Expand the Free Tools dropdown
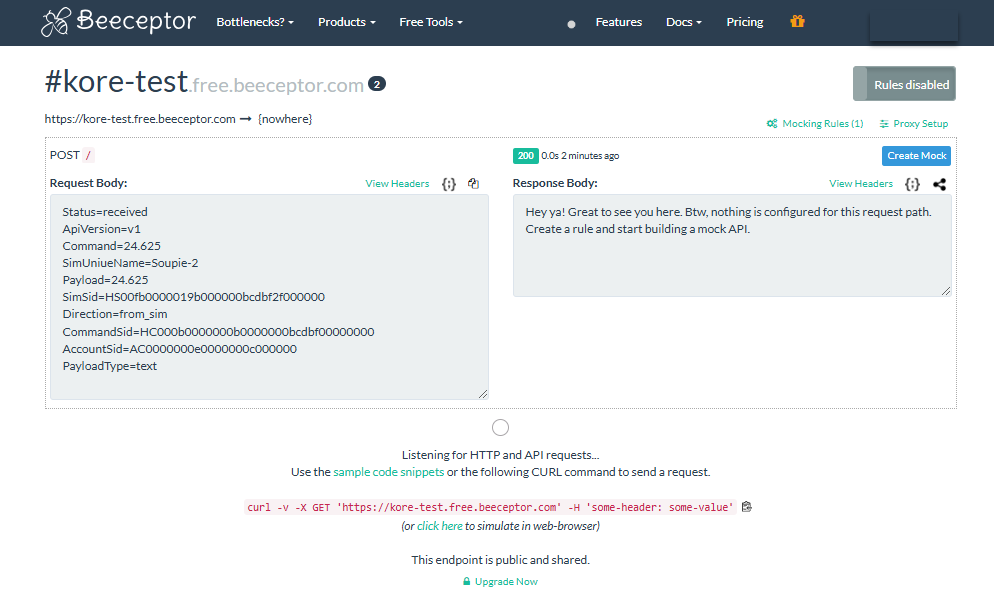 (431, 22)
